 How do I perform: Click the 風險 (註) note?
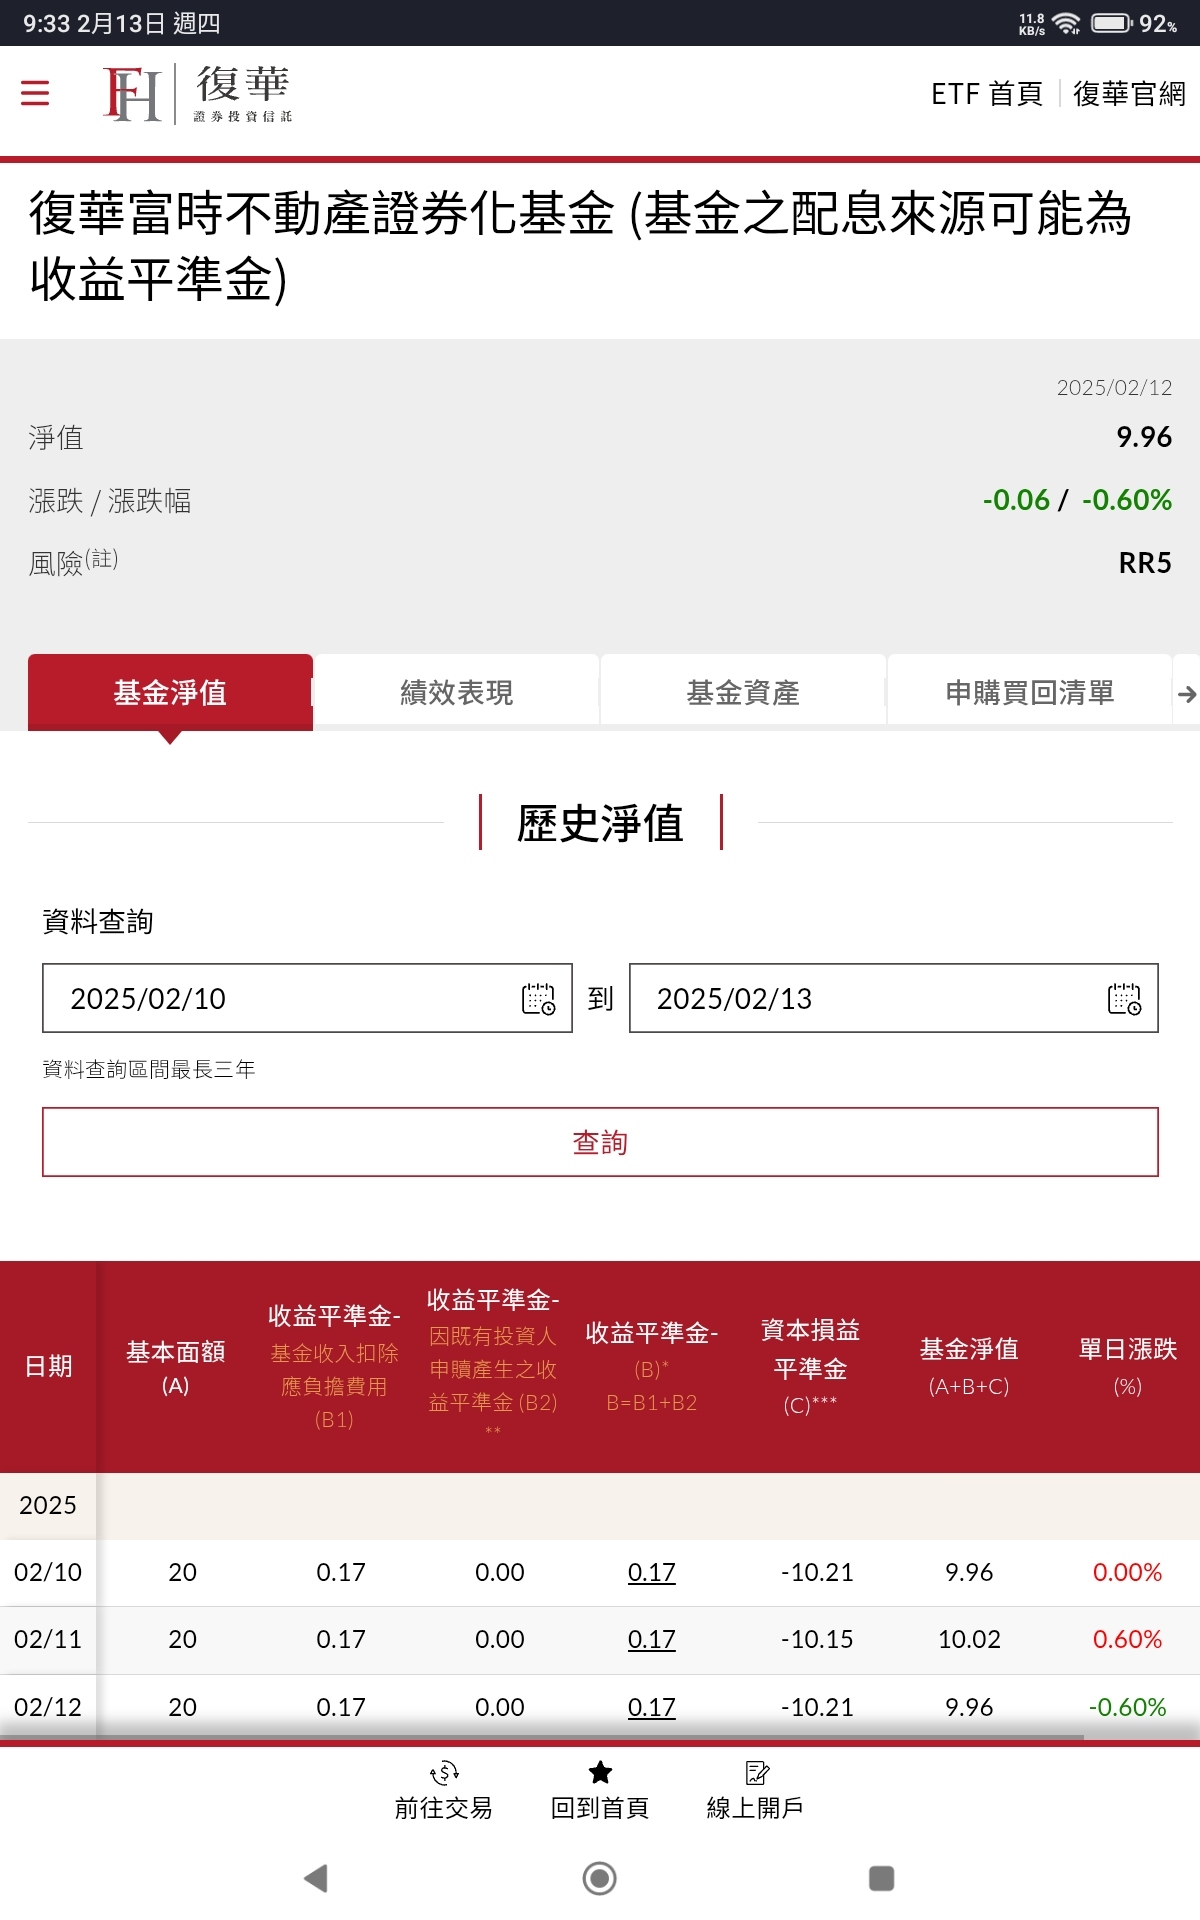(74, 562)
